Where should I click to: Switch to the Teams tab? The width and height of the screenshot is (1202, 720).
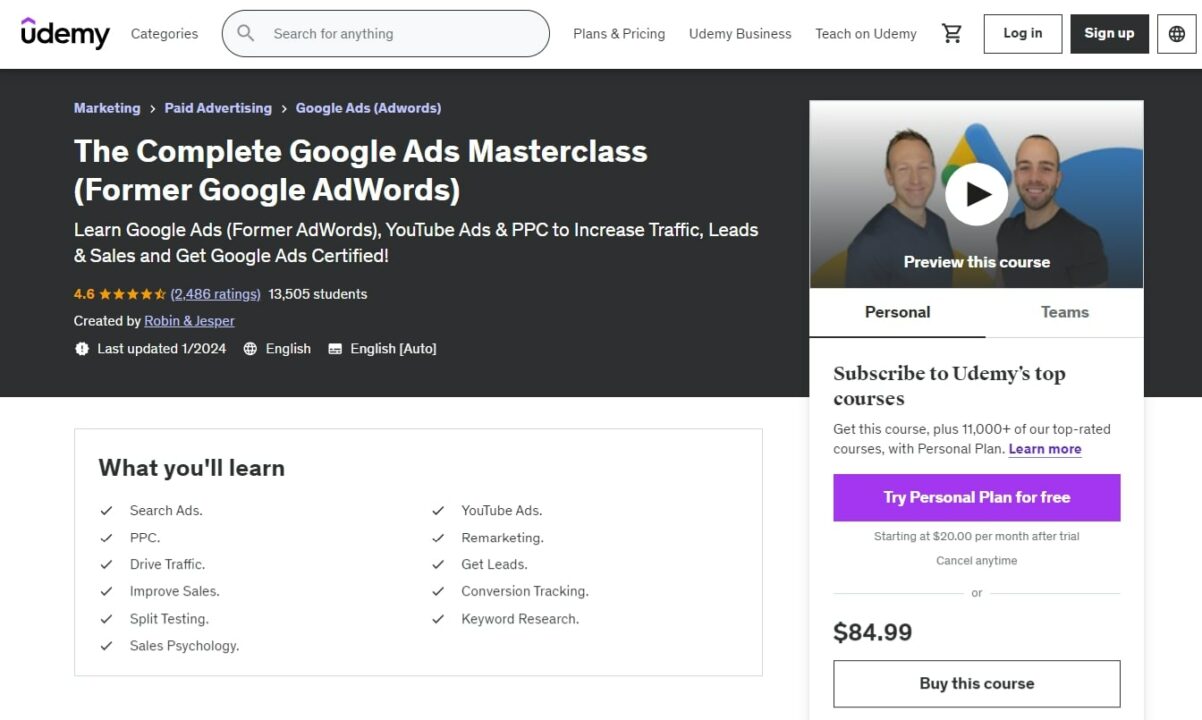tap(1064, 312)
